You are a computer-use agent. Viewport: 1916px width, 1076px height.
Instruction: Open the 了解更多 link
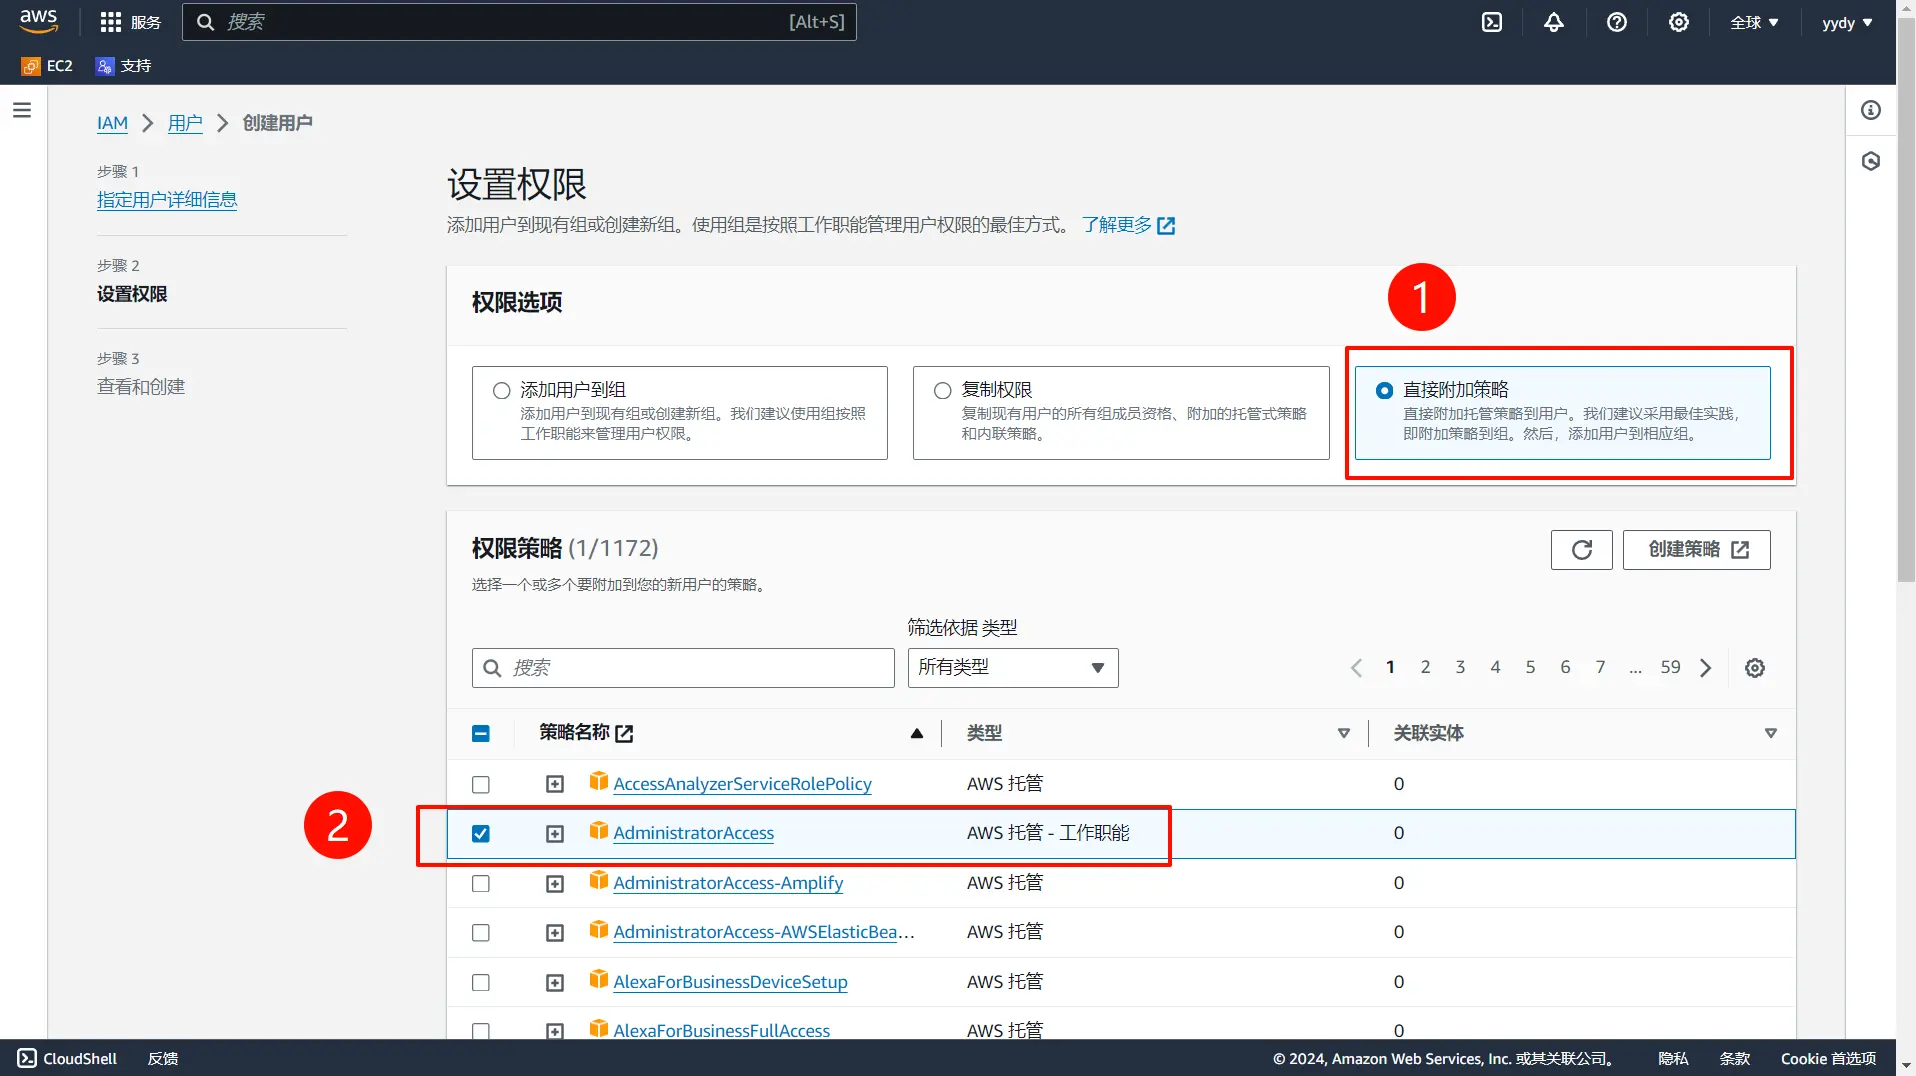coord(1128,226)
